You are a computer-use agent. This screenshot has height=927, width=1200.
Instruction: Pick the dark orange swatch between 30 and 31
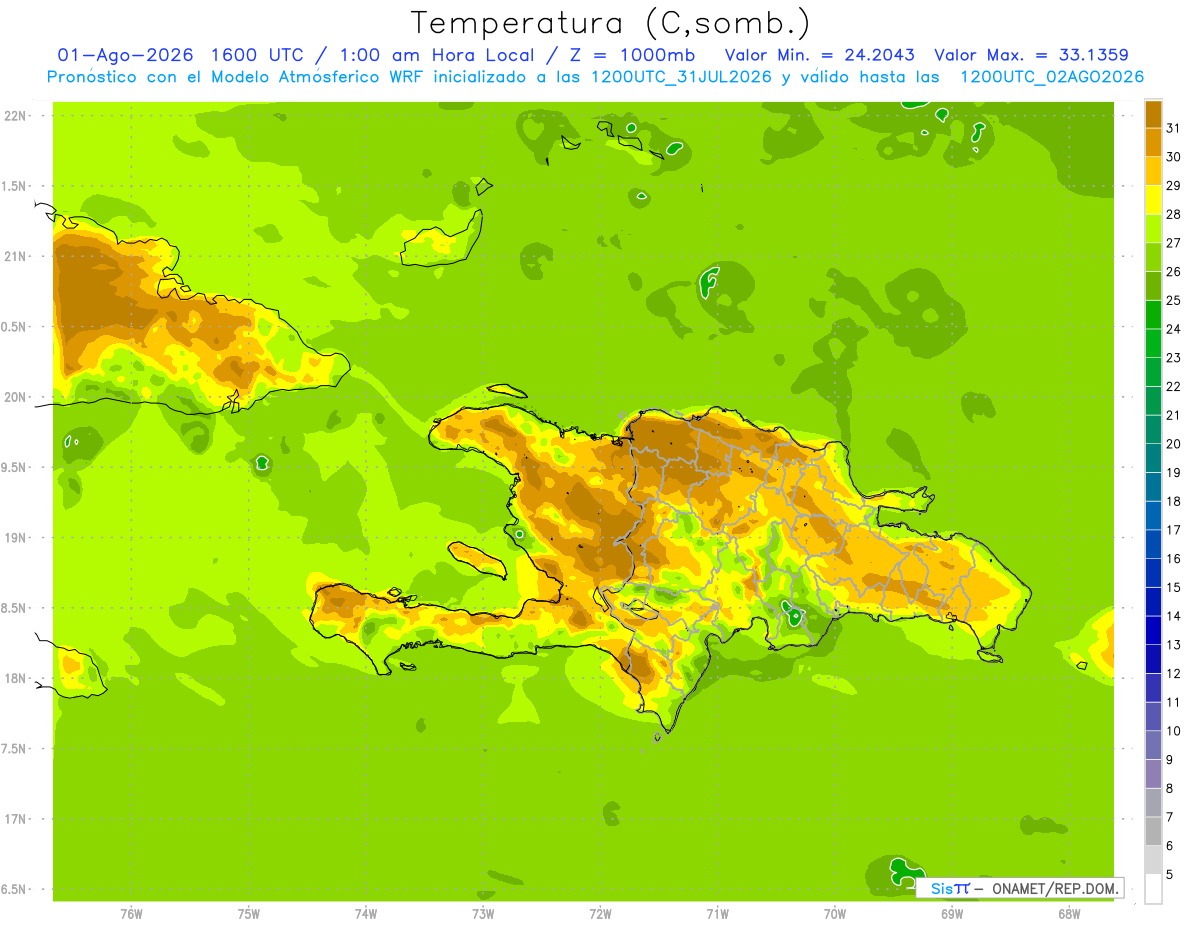pyautogui.click(x=1153, y=143)
